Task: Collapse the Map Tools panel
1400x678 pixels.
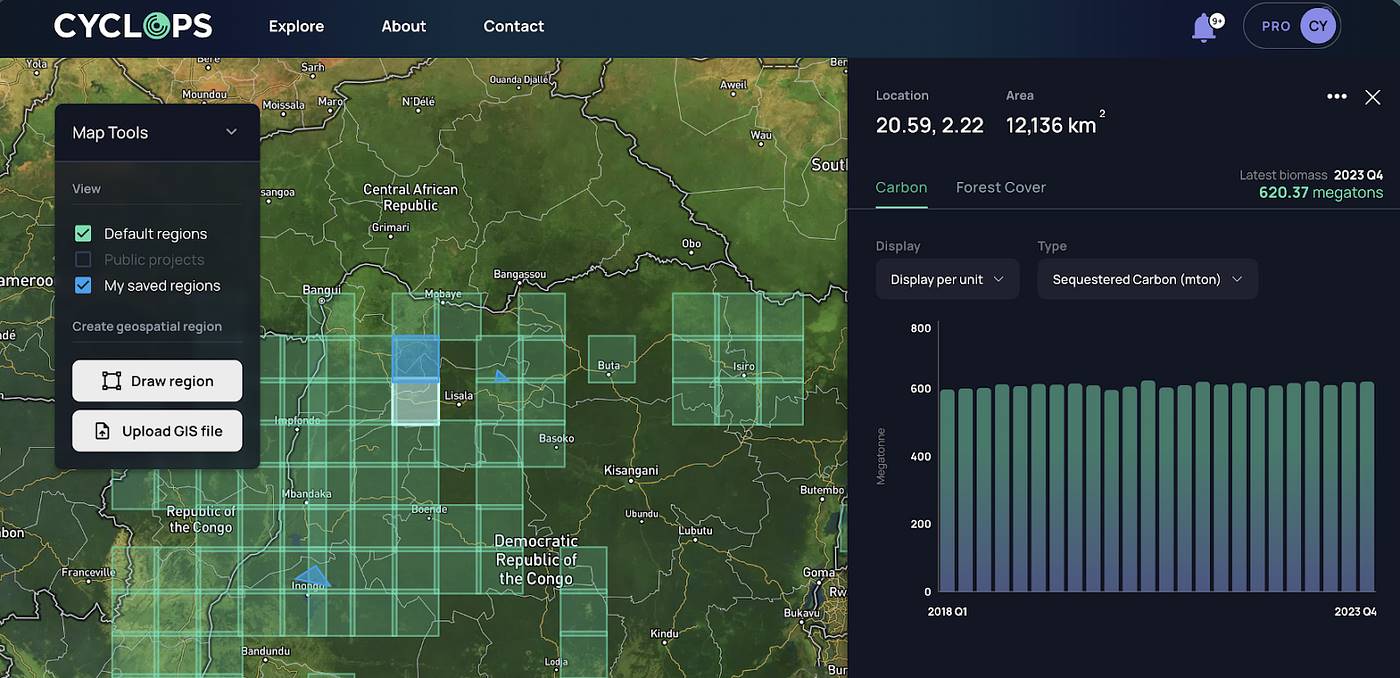Action: click(x=231, y=133)
